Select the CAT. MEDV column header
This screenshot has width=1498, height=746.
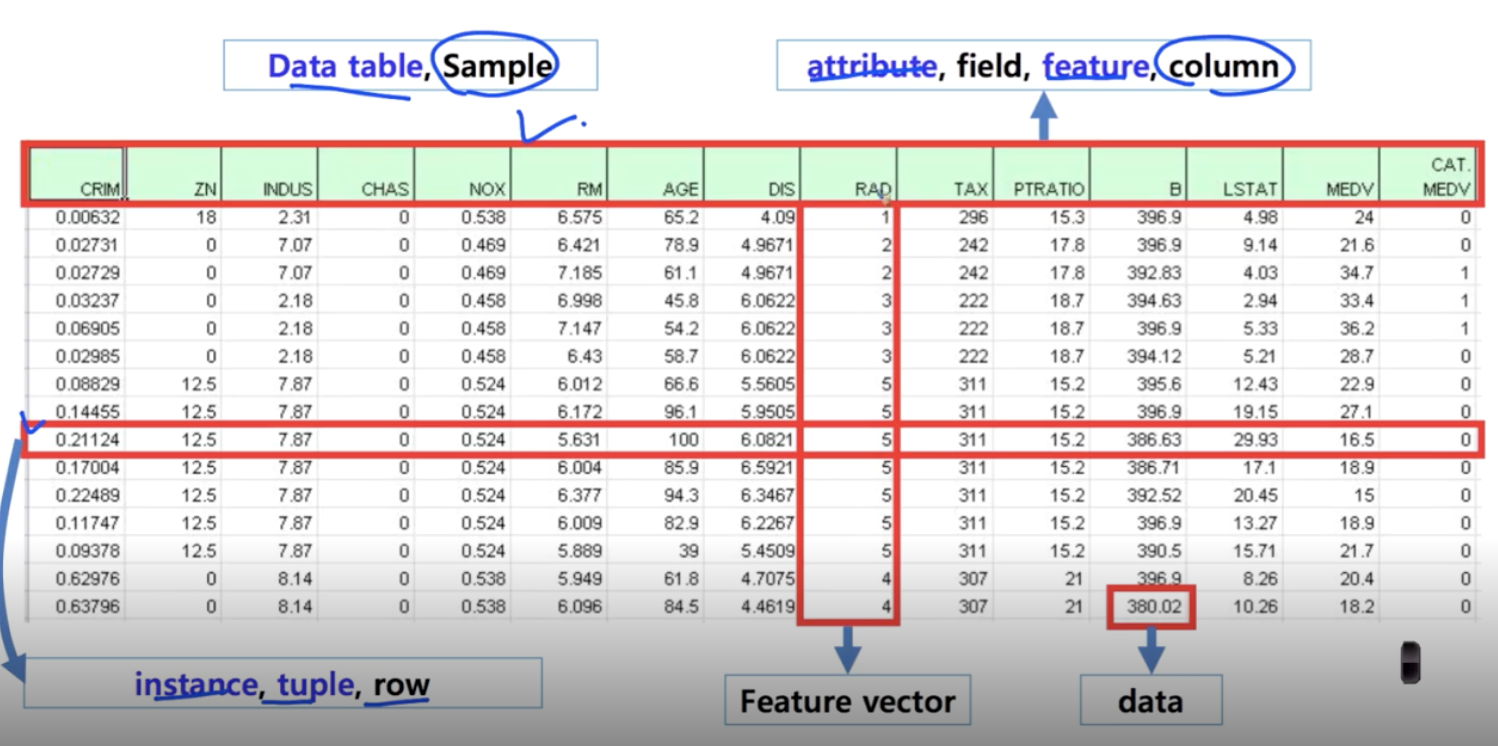(x=1427, y=175)
